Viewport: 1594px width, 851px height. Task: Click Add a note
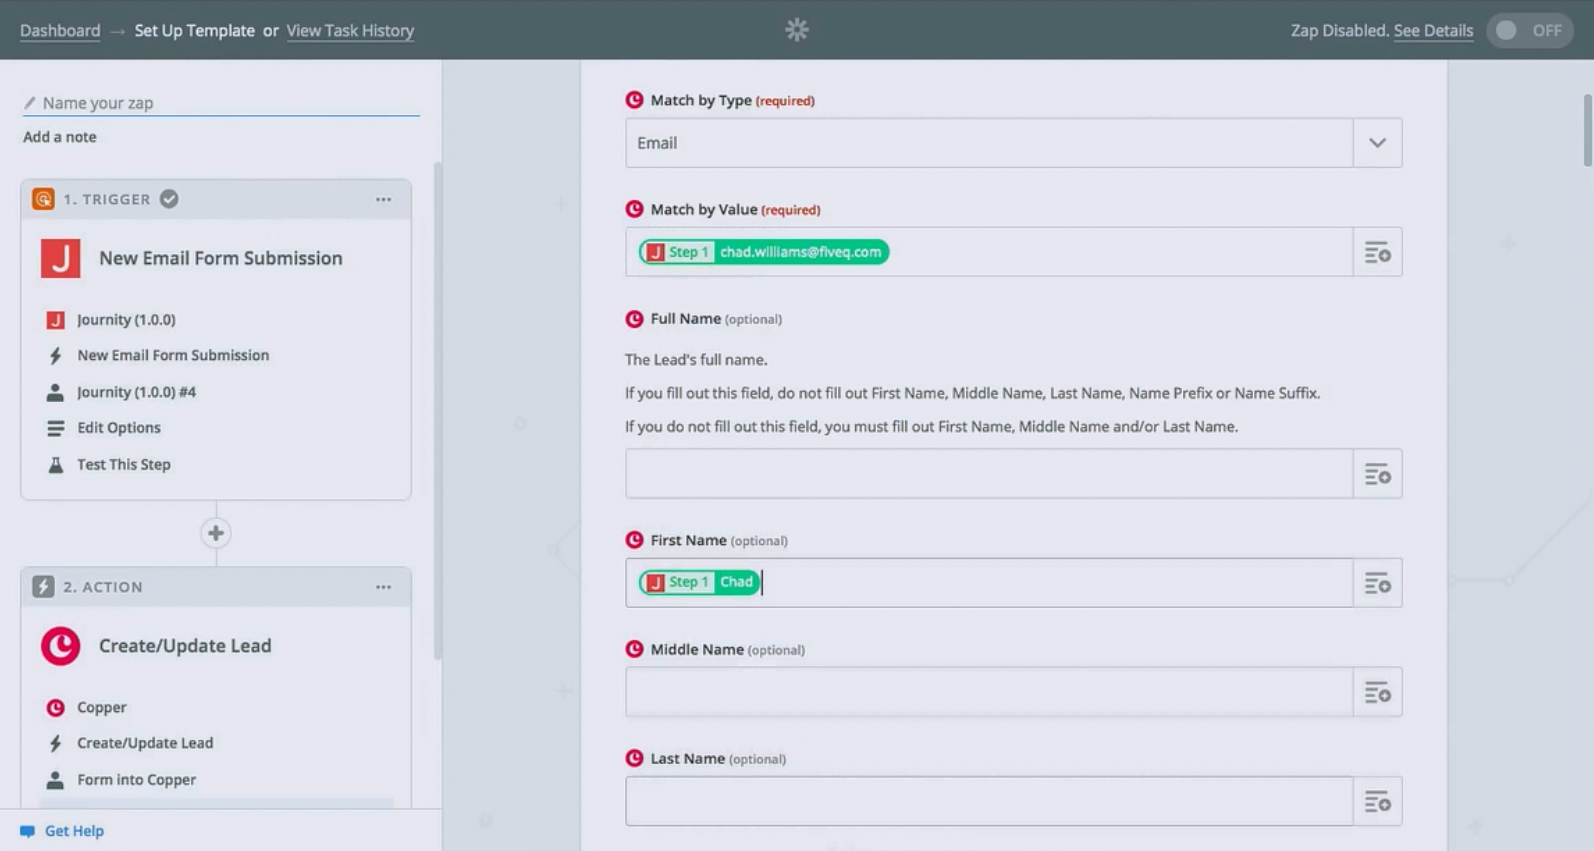click(x=60, y=137)
